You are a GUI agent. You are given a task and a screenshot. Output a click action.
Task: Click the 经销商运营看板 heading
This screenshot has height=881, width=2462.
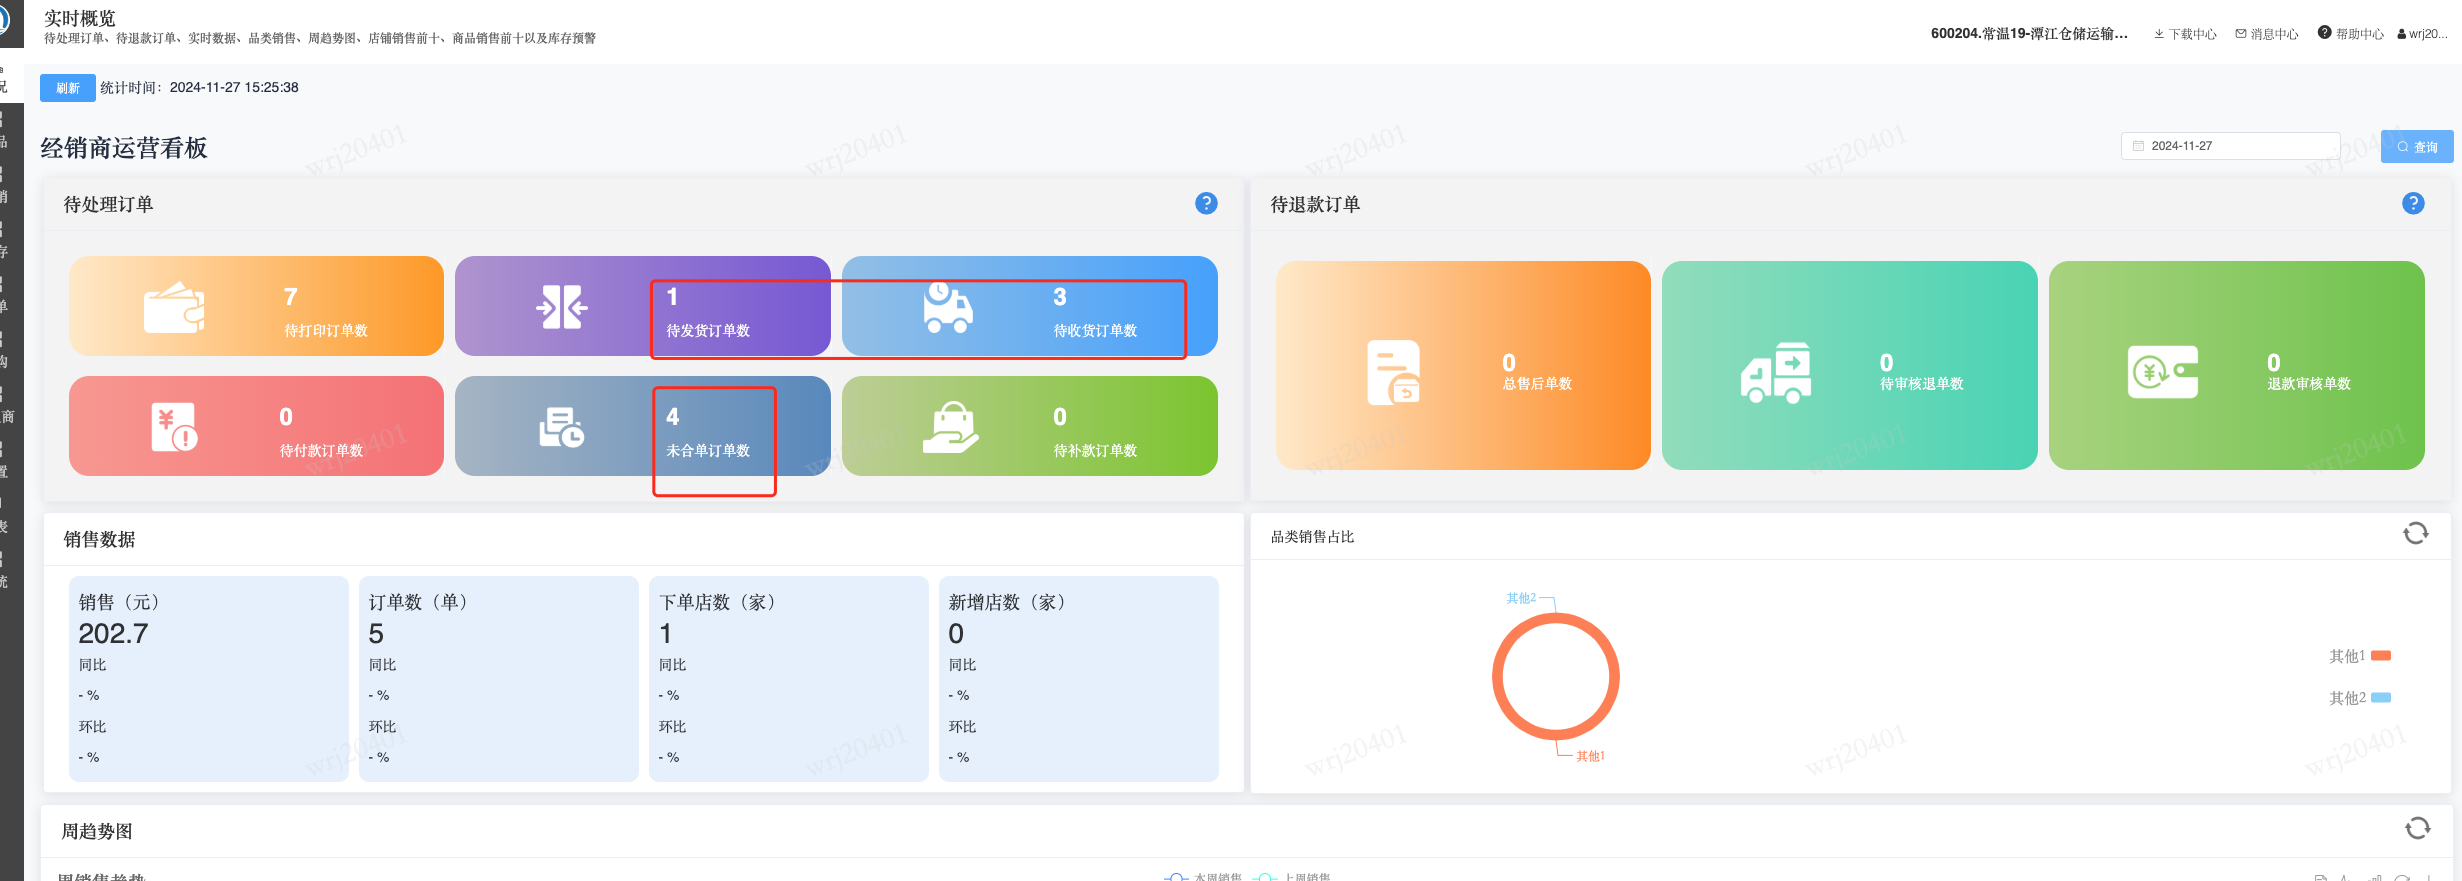pyautogui.click(x=124, y=148)
